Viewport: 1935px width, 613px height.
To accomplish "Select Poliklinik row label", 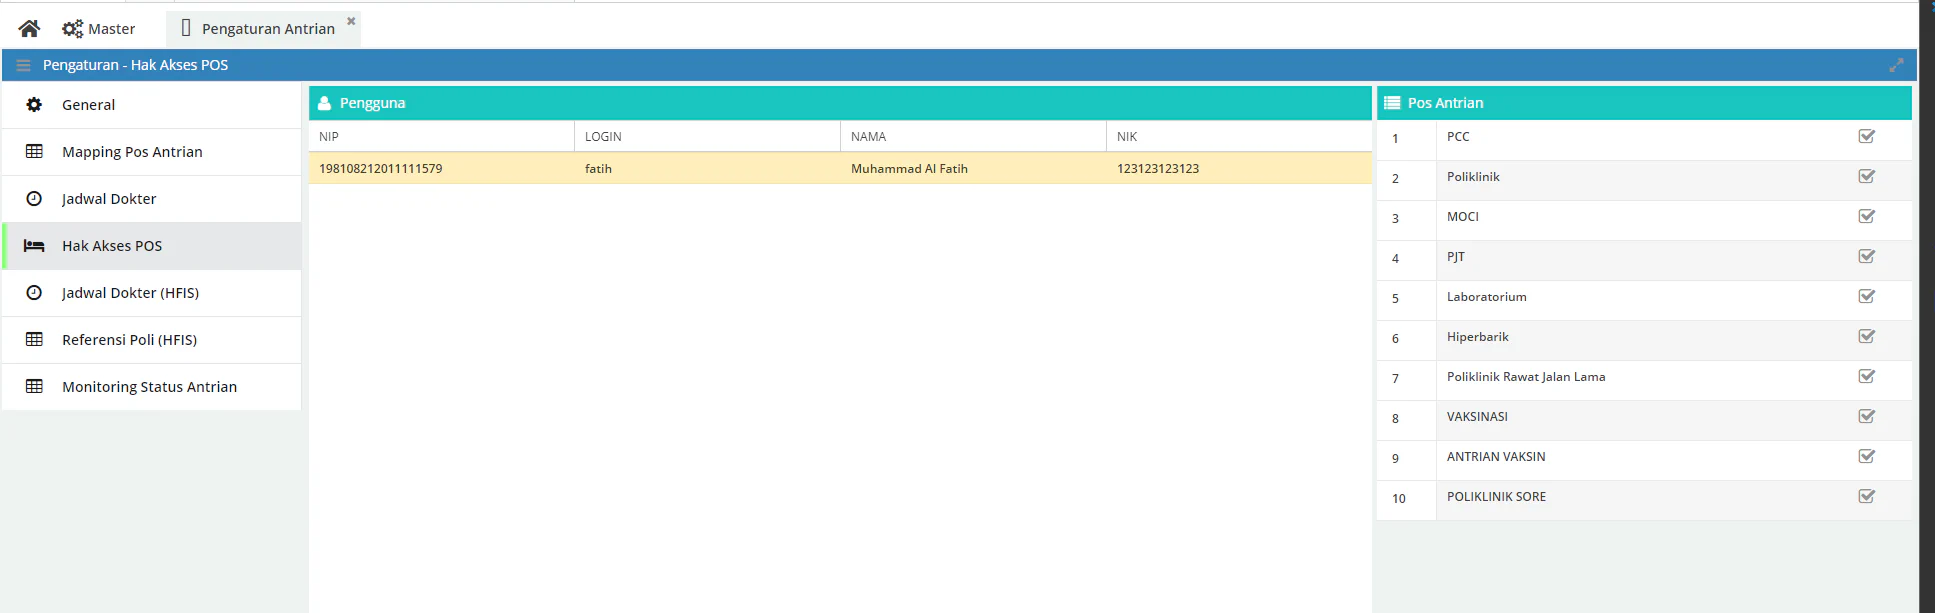I will tap(1473, 177).
